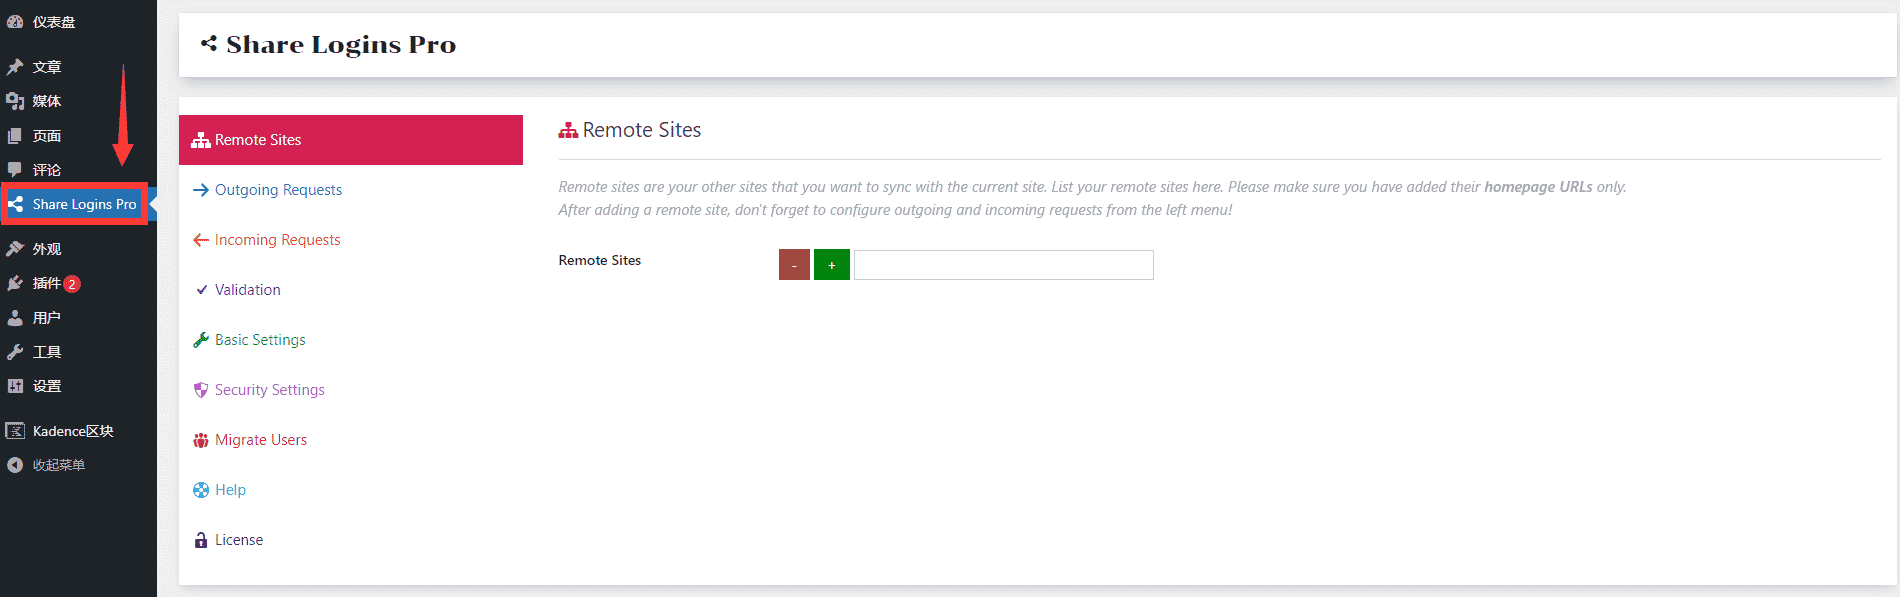Click the Kadence blocks icon
The height and width of the screenshot is (597, 1900).
click(x=15, y=431)
